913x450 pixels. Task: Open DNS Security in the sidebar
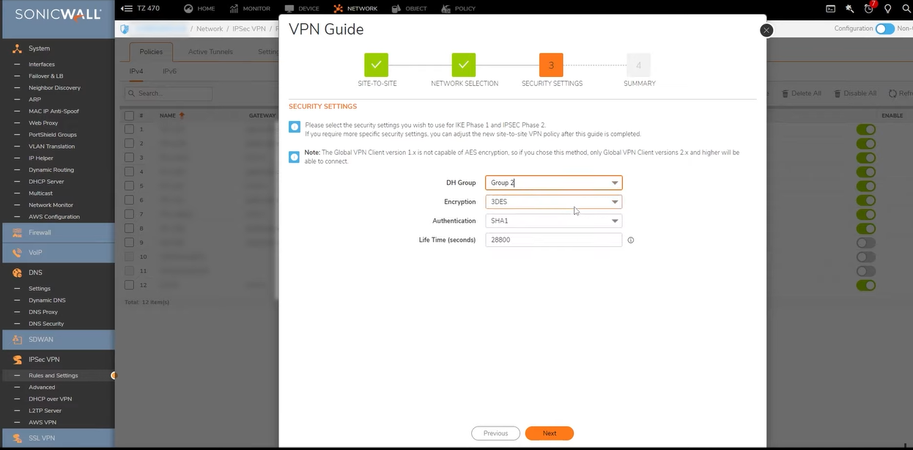[46, 324]
